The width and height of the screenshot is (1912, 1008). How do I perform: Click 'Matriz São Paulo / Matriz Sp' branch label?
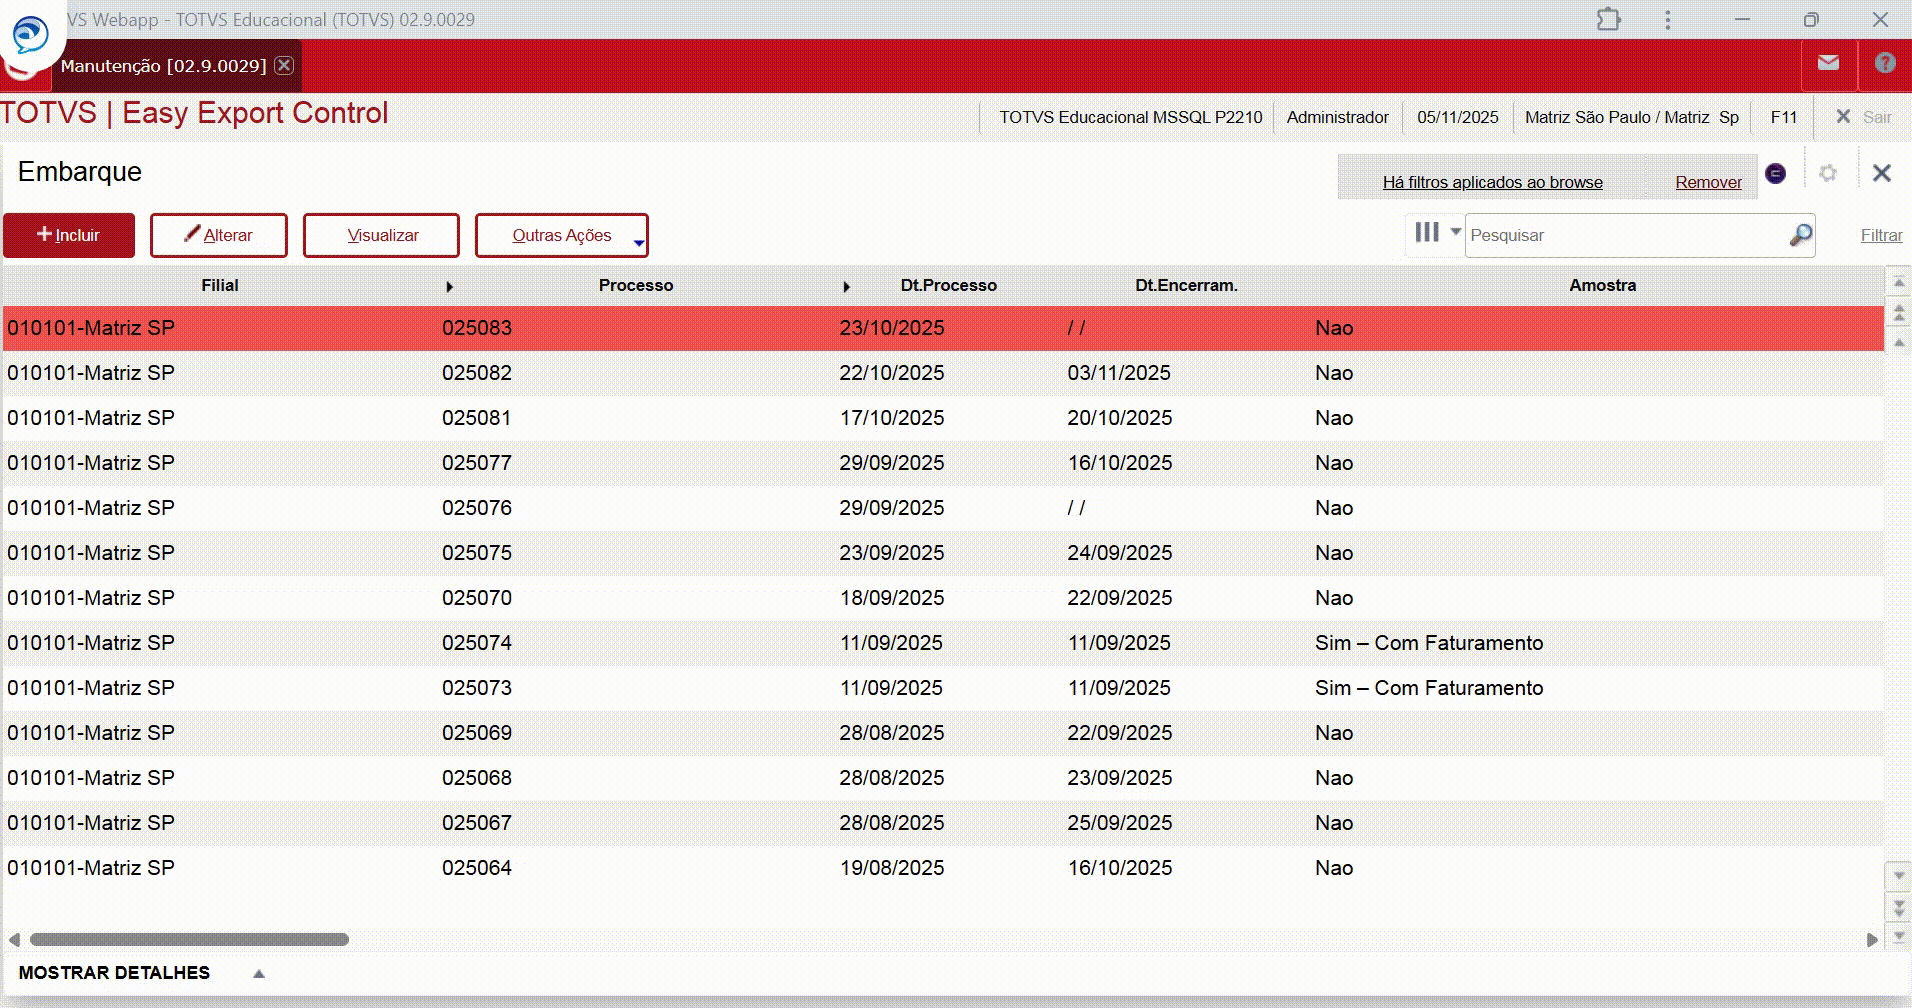point(1632,117)
